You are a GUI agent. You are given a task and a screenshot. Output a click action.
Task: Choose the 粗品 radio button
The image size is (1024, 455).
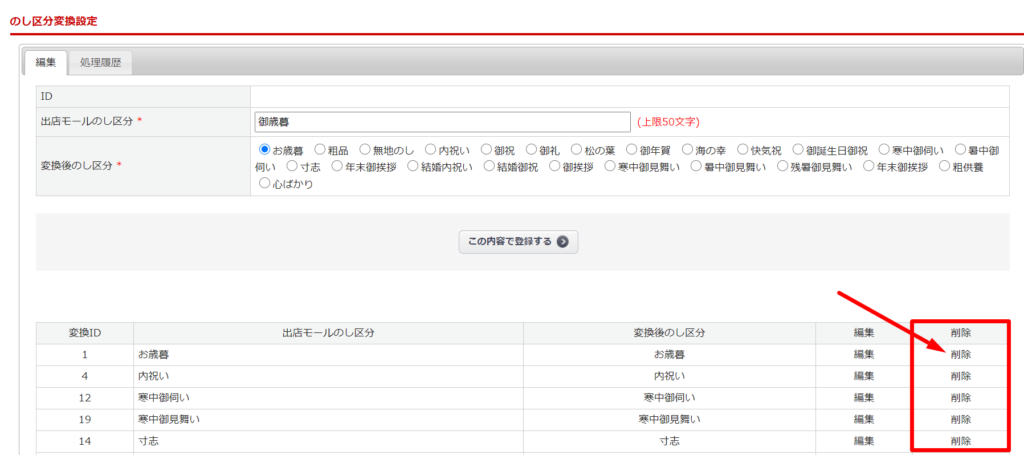[321, 150]
